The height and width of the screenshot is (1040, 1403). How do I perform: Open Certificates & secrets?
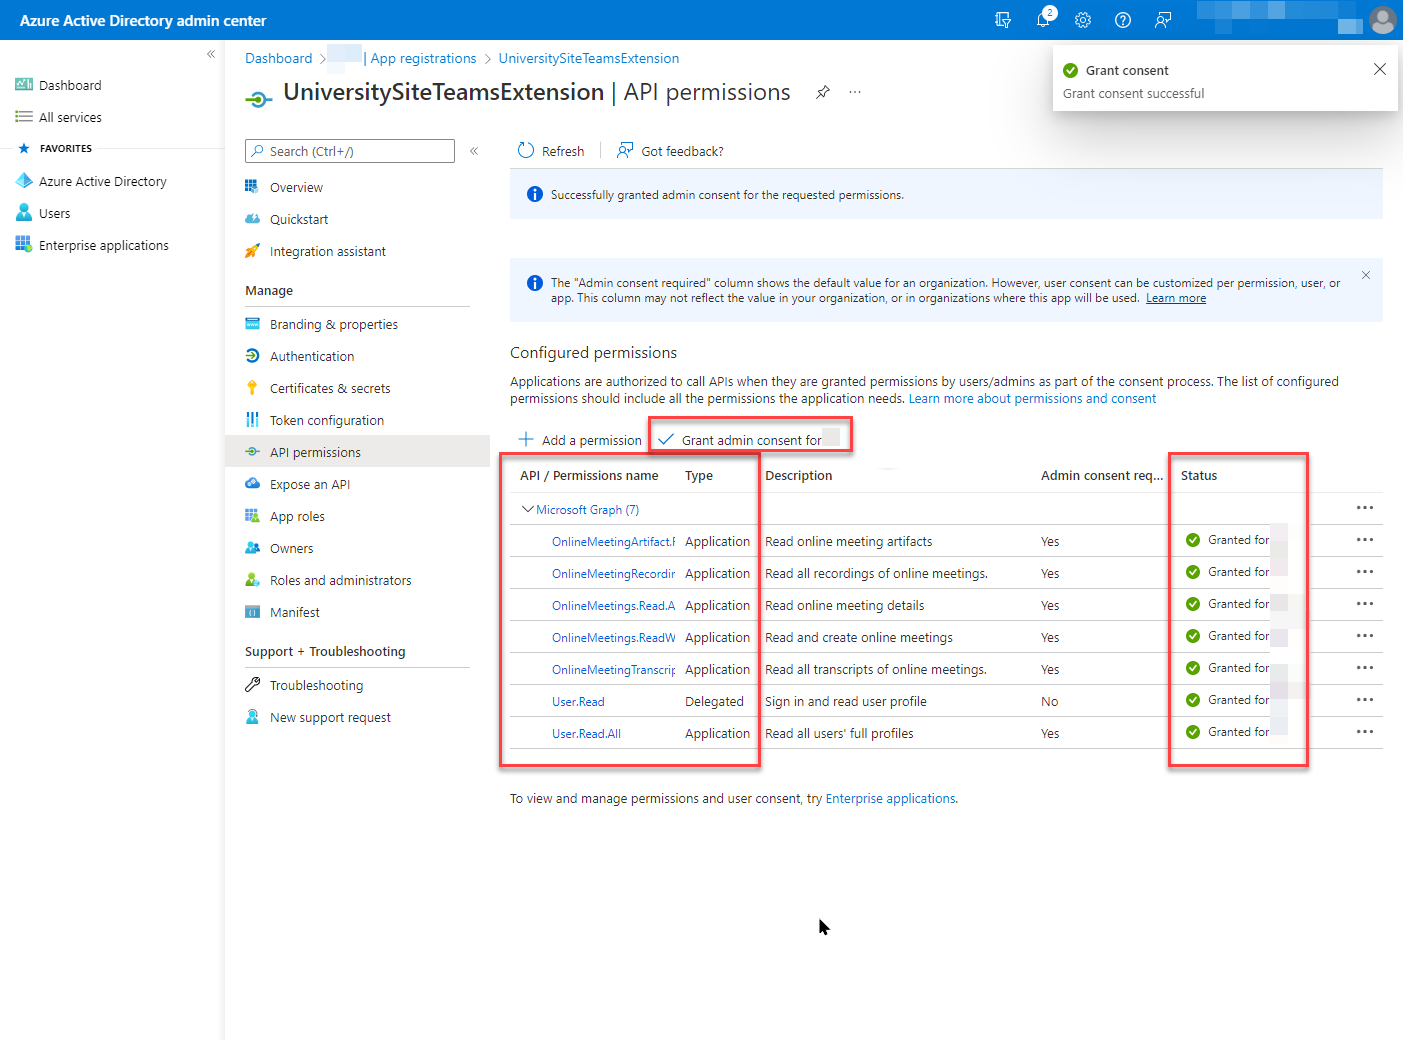[x=318, y=388]
